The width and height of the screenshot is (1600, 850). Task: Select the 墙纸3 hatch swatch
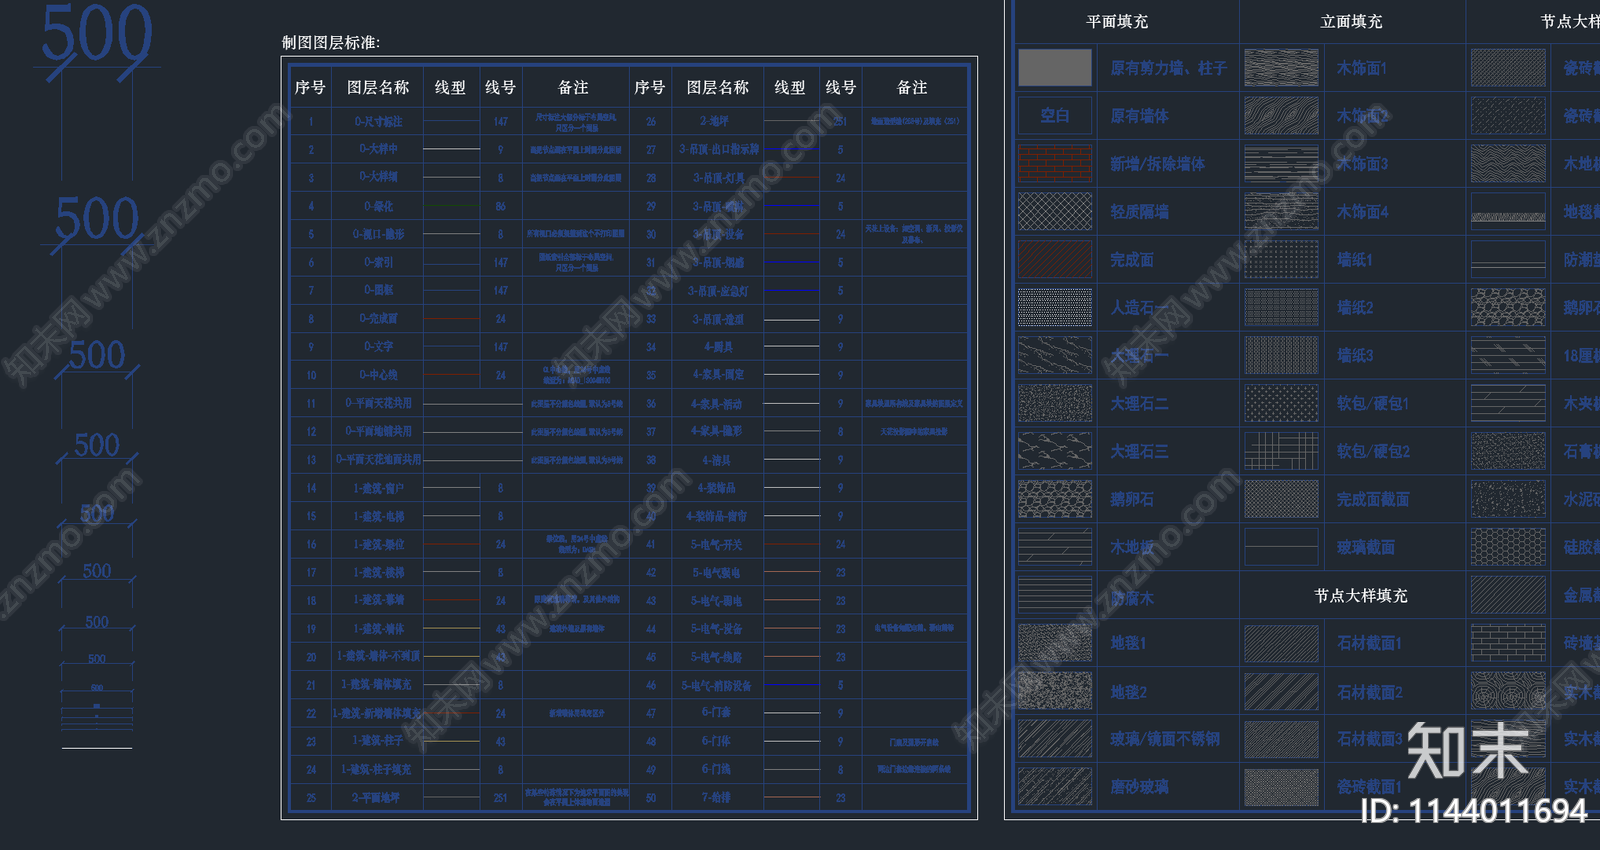[x=1281, y=355]
